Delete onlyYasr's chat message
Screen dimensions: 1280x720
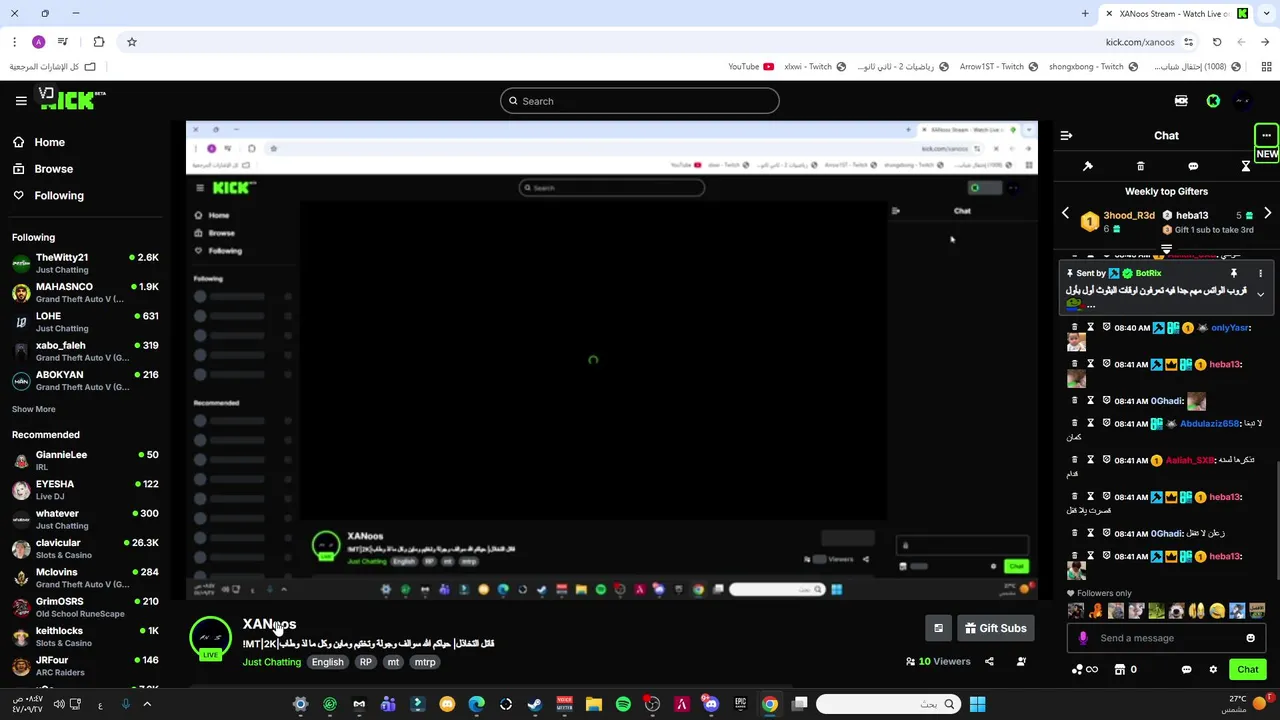click(x=1075, y=328)
